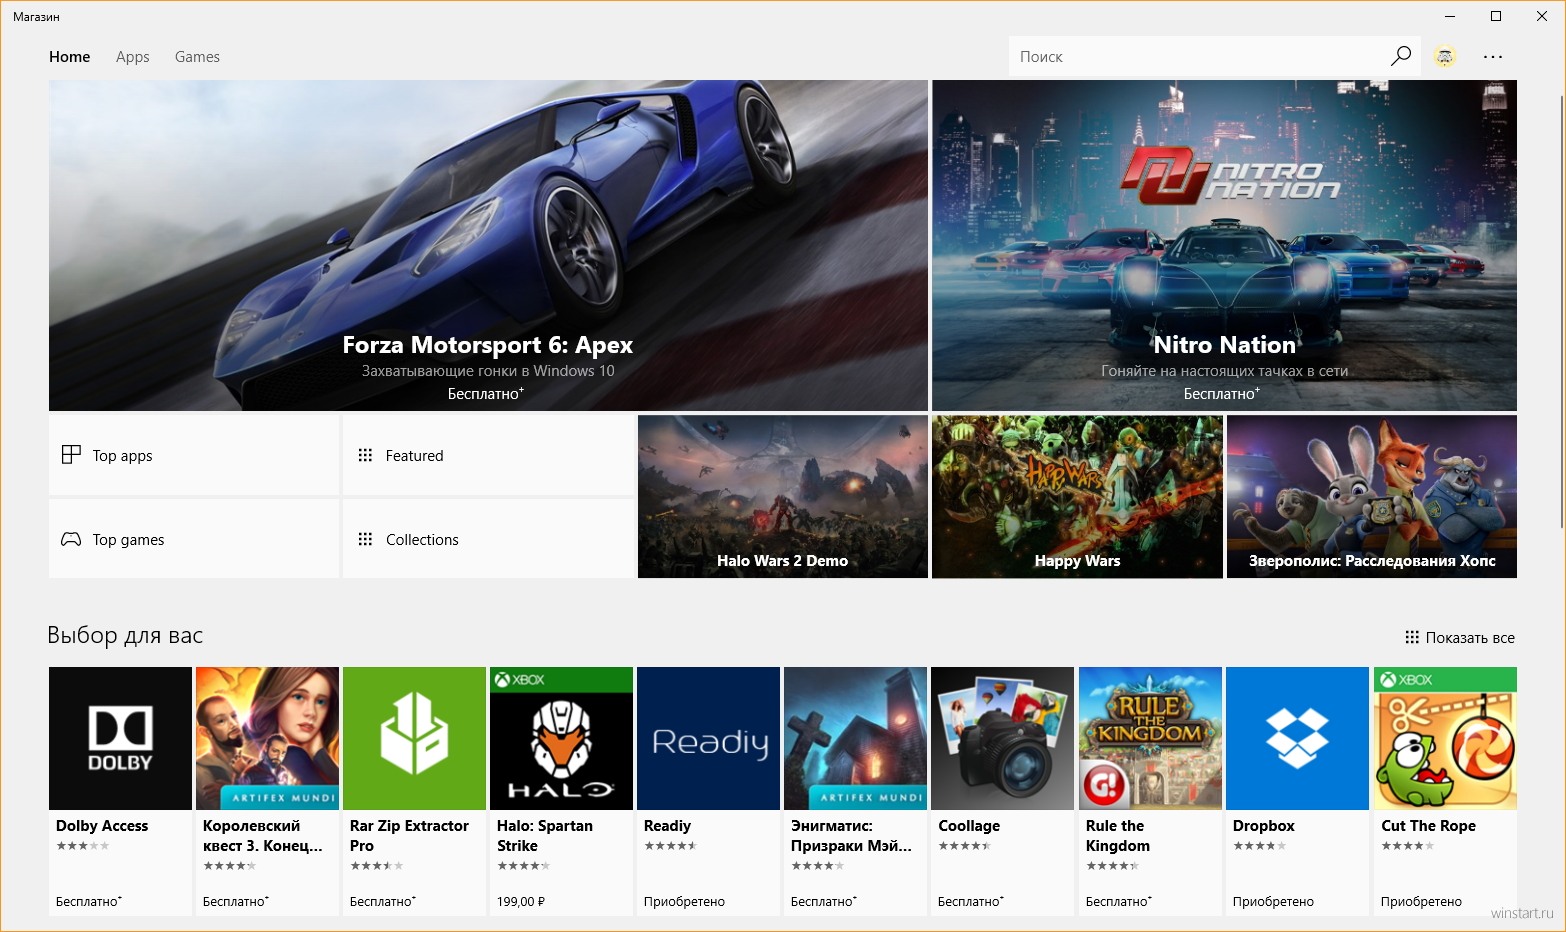Open the Readiy app icon

click(708, 738)
